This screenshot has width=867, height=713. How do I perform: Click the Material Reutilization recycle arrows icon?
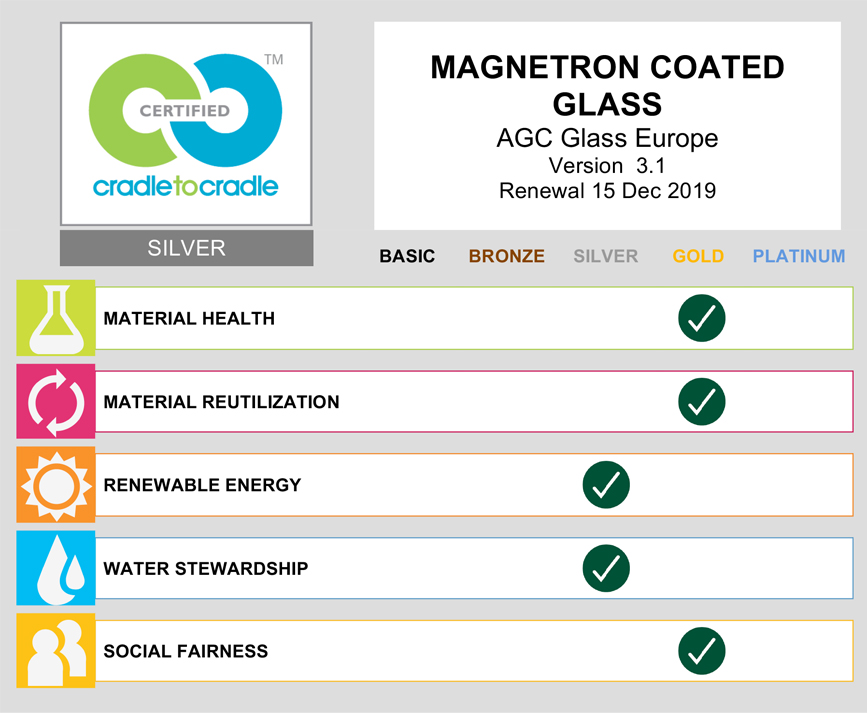(56, 401)
